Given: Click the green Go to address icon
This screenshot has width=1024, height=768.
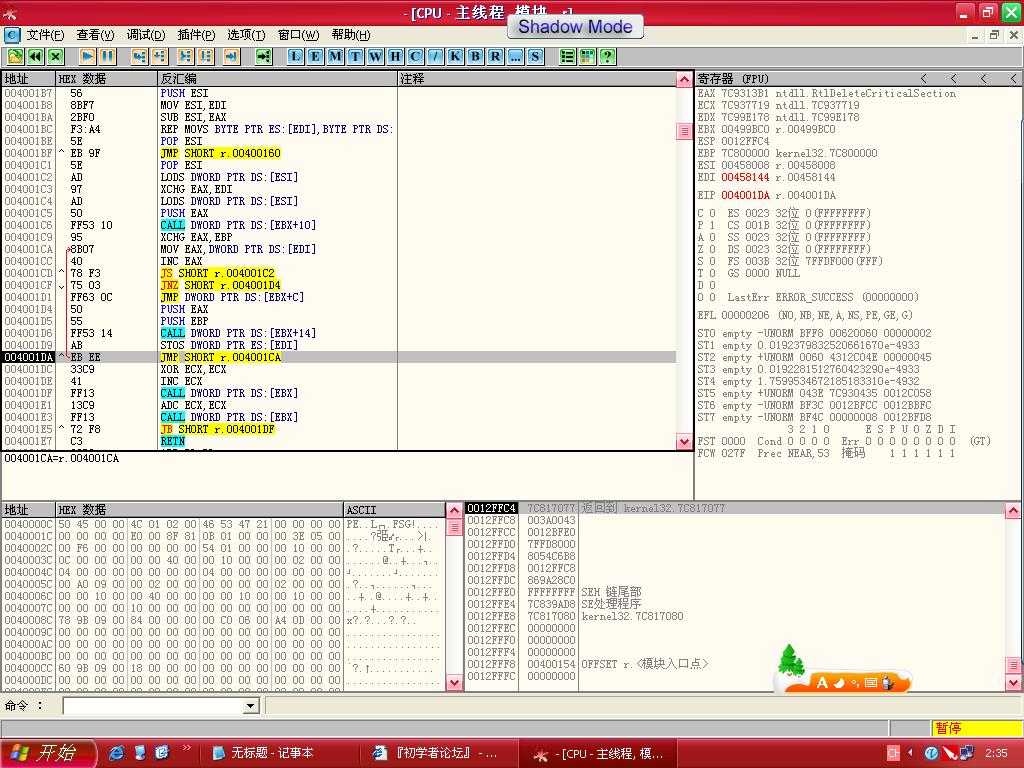Looking at the screenshot, I should (x=263, y=56).
